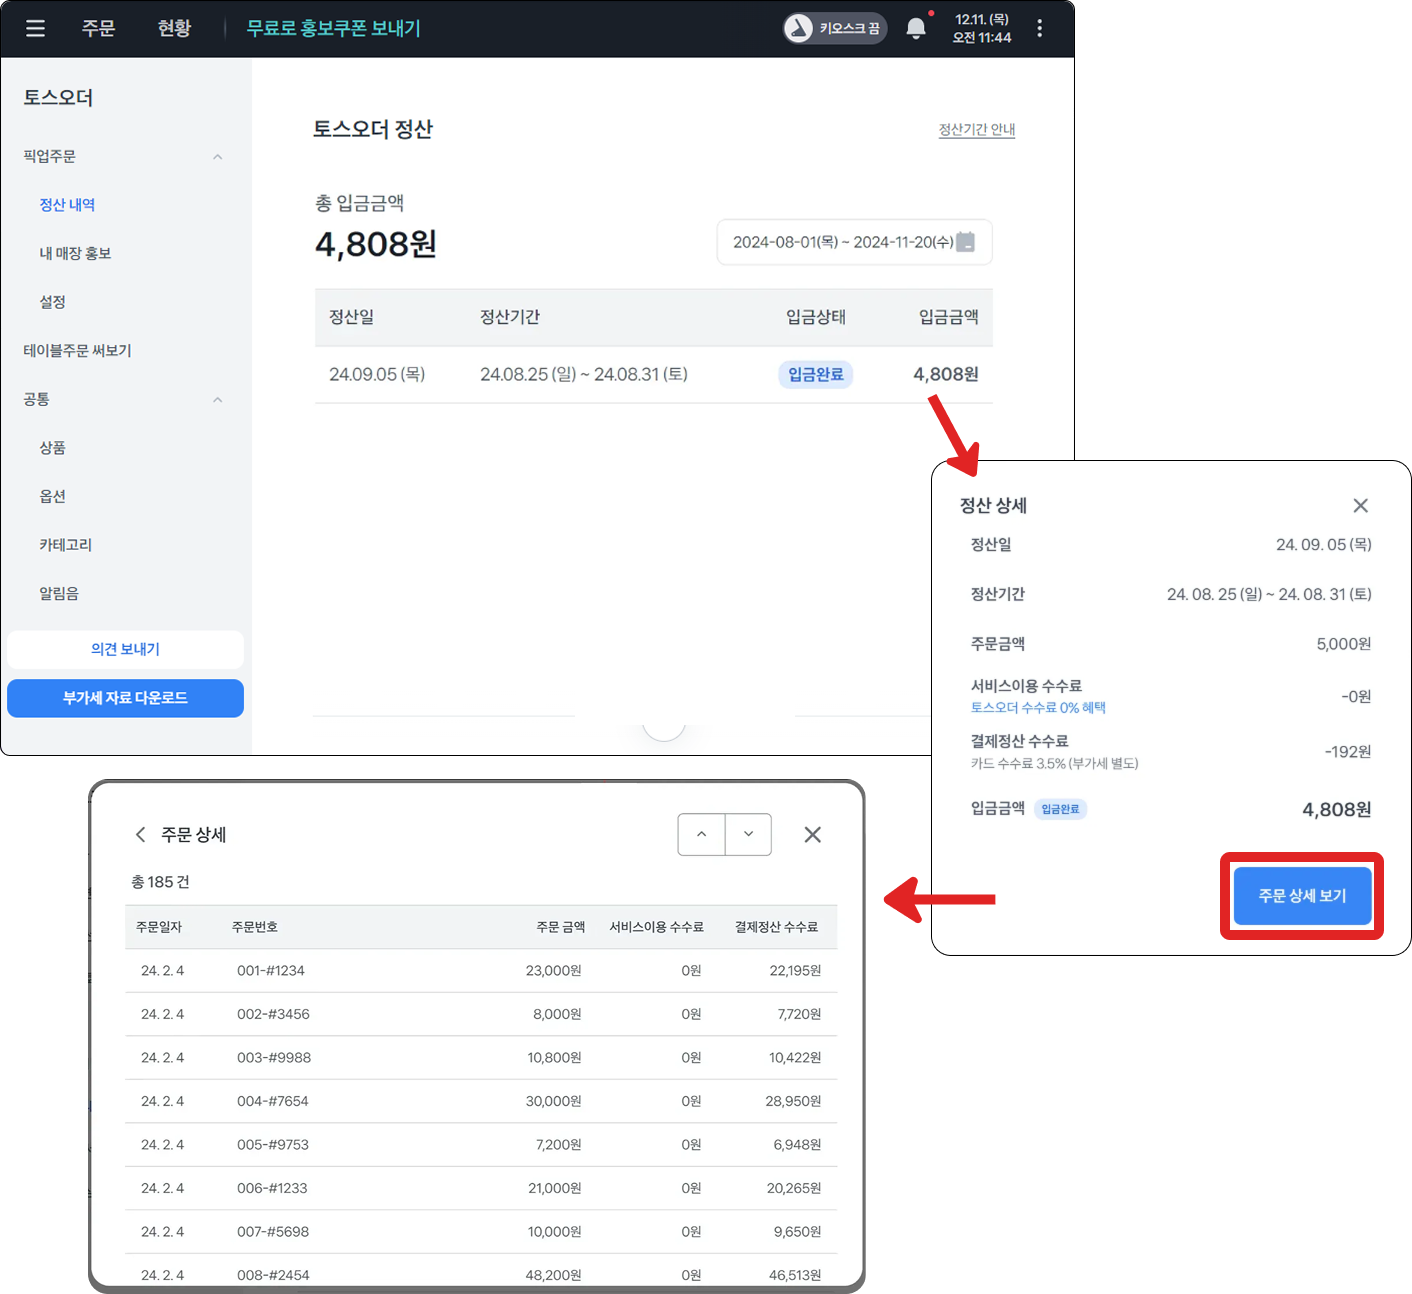Click the 입금완료 status badge in table

coord(815,375)
